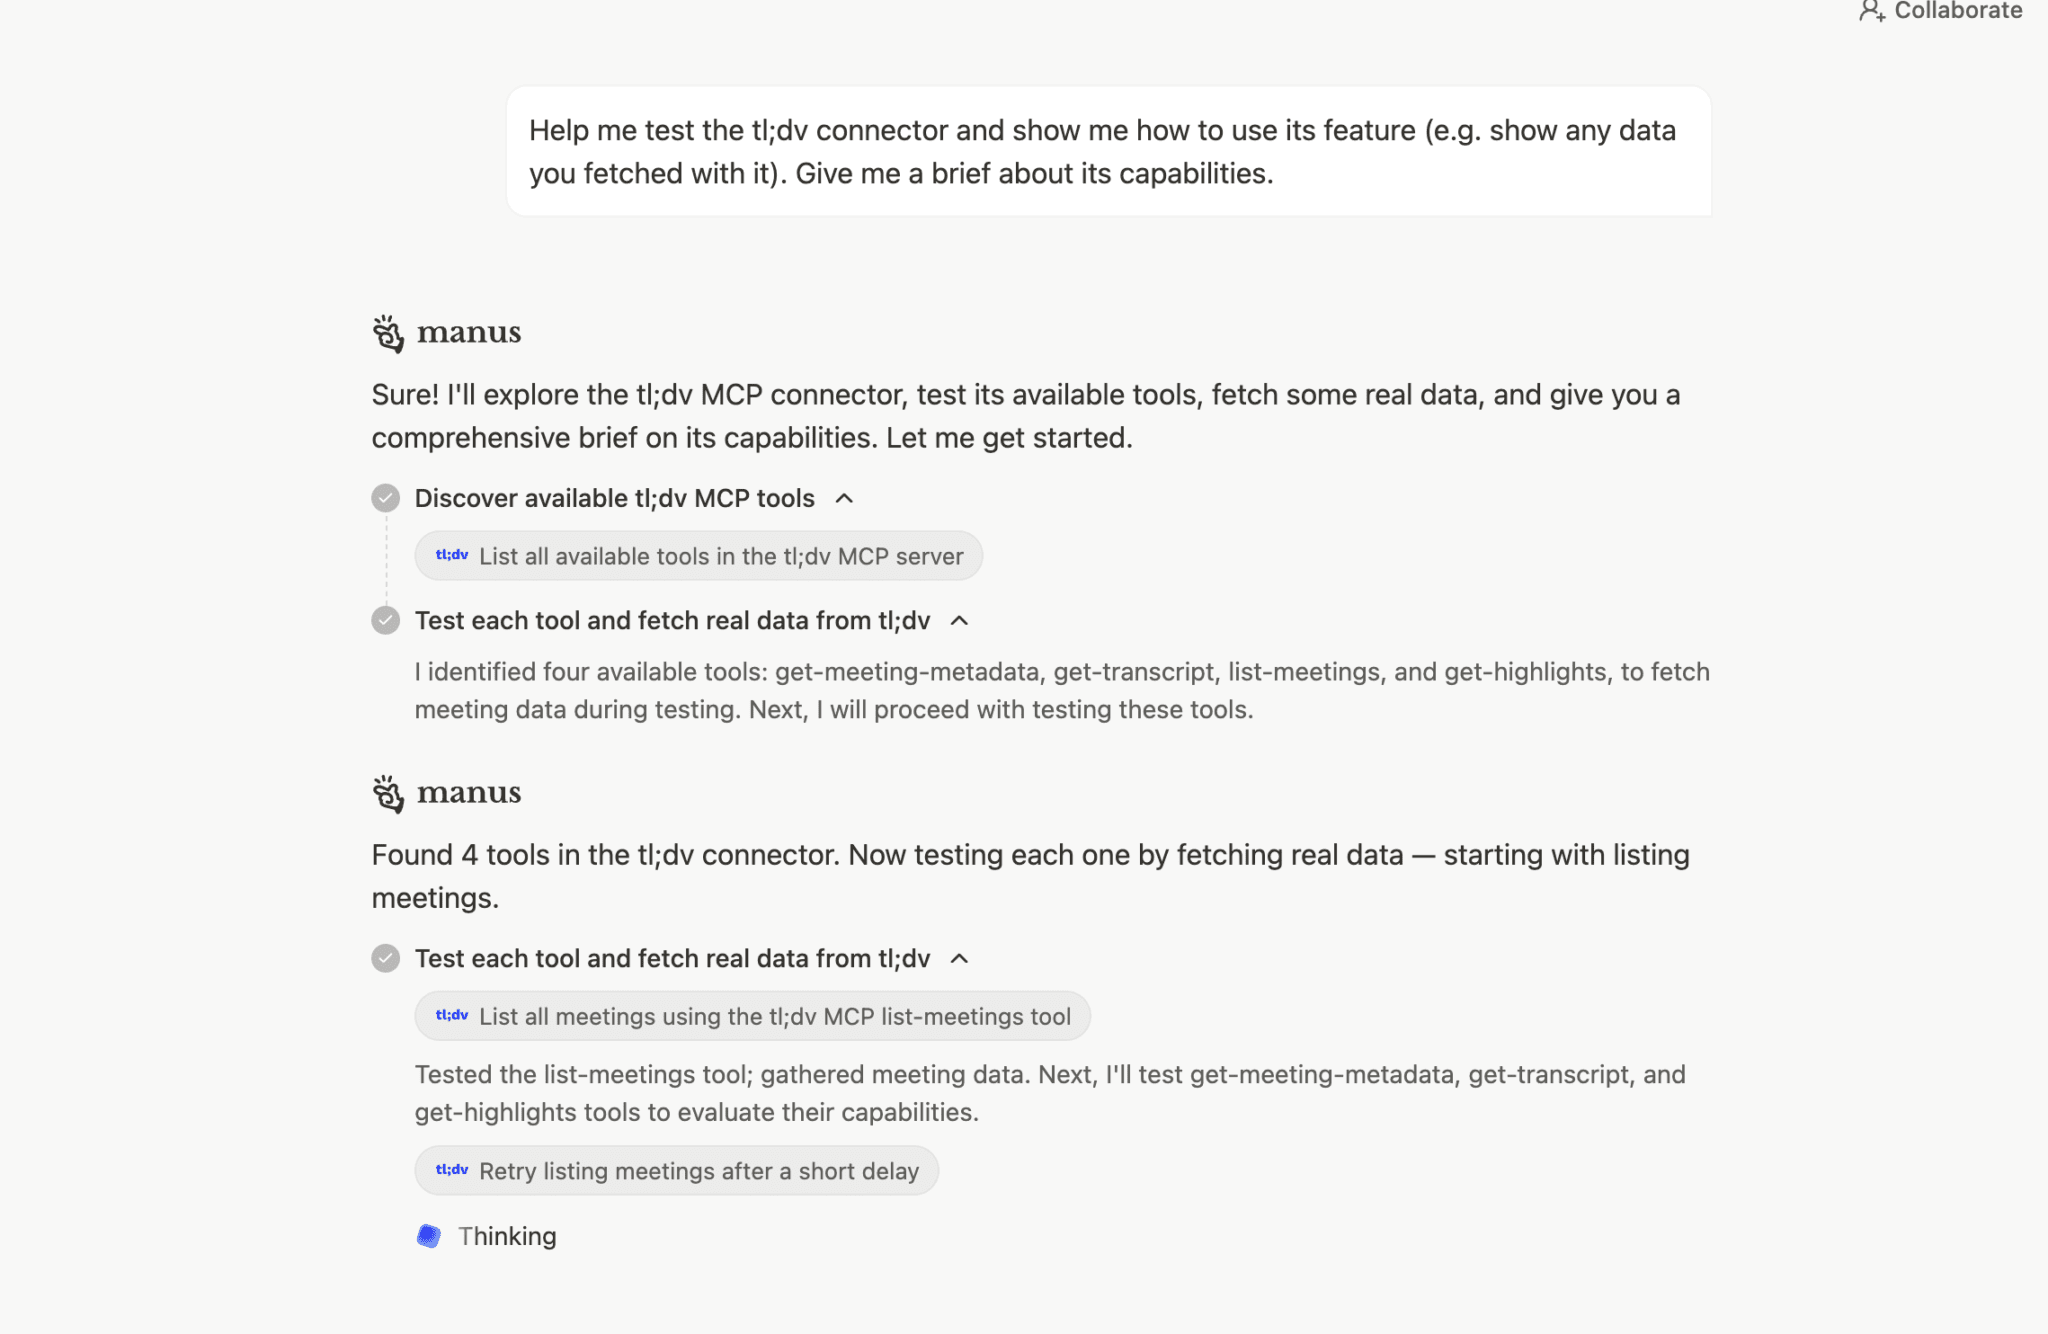This screenshot has height=1334, width=2048.
Task: Click the second manus logo icon
Action: (388, 794)
